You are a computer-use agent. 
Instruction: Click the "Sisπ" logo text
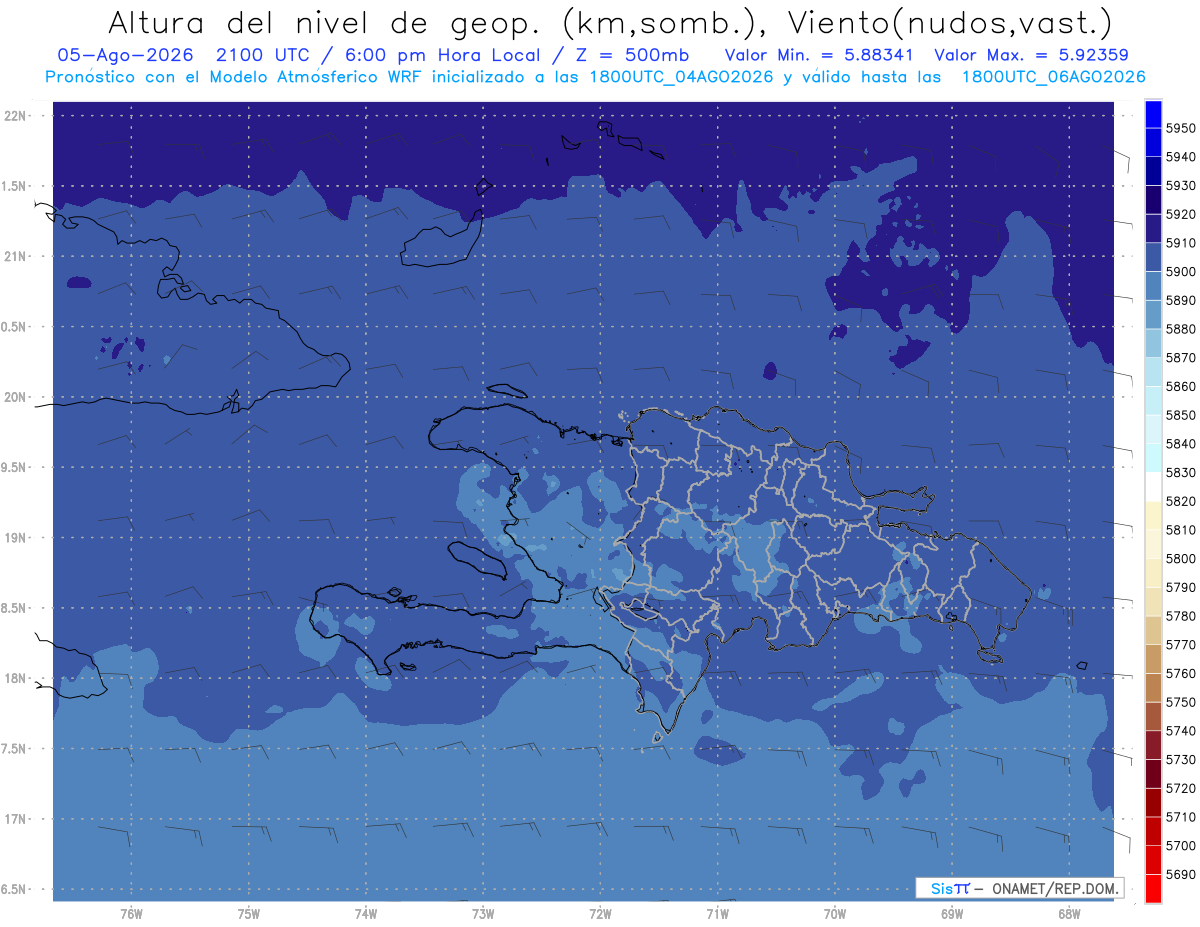coord(950,888)
